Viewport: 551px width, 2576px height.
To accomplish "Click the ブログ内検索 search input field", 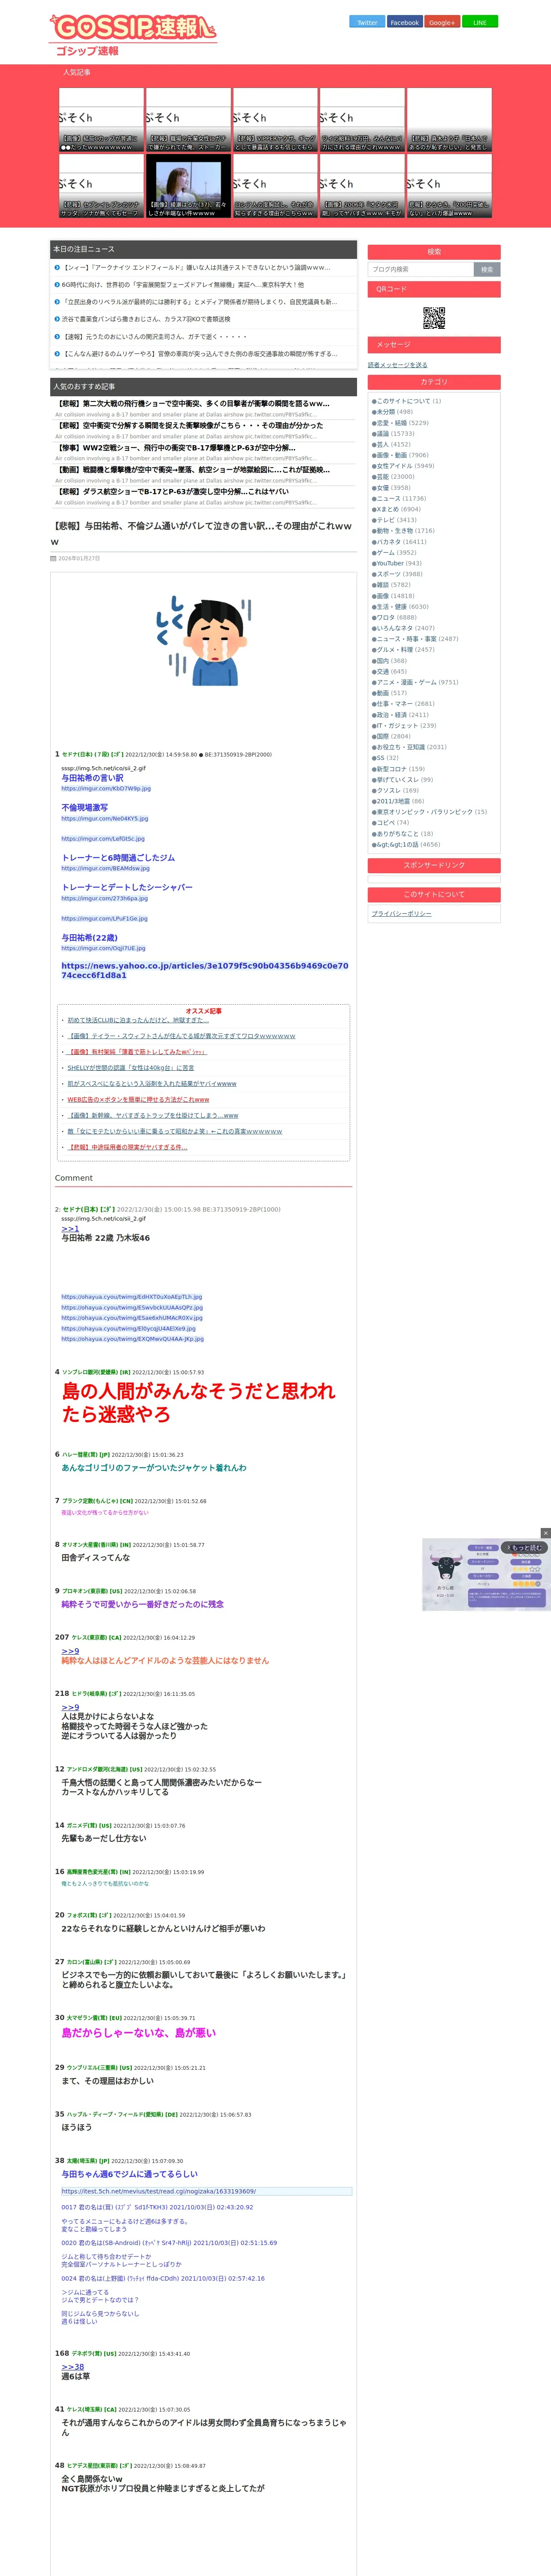I will 420,269.
